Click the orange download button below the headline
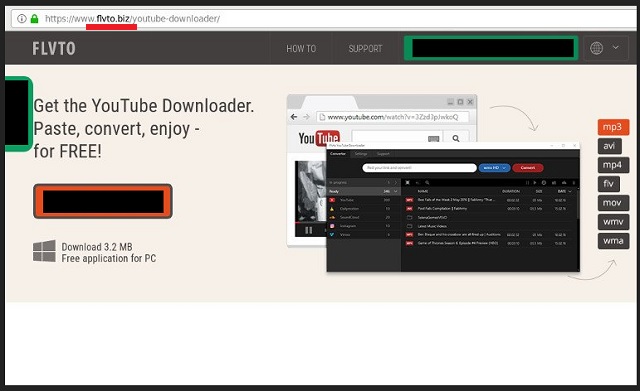Image resolution: width=640 pixels, height=391 pixels. coord(103,201)
